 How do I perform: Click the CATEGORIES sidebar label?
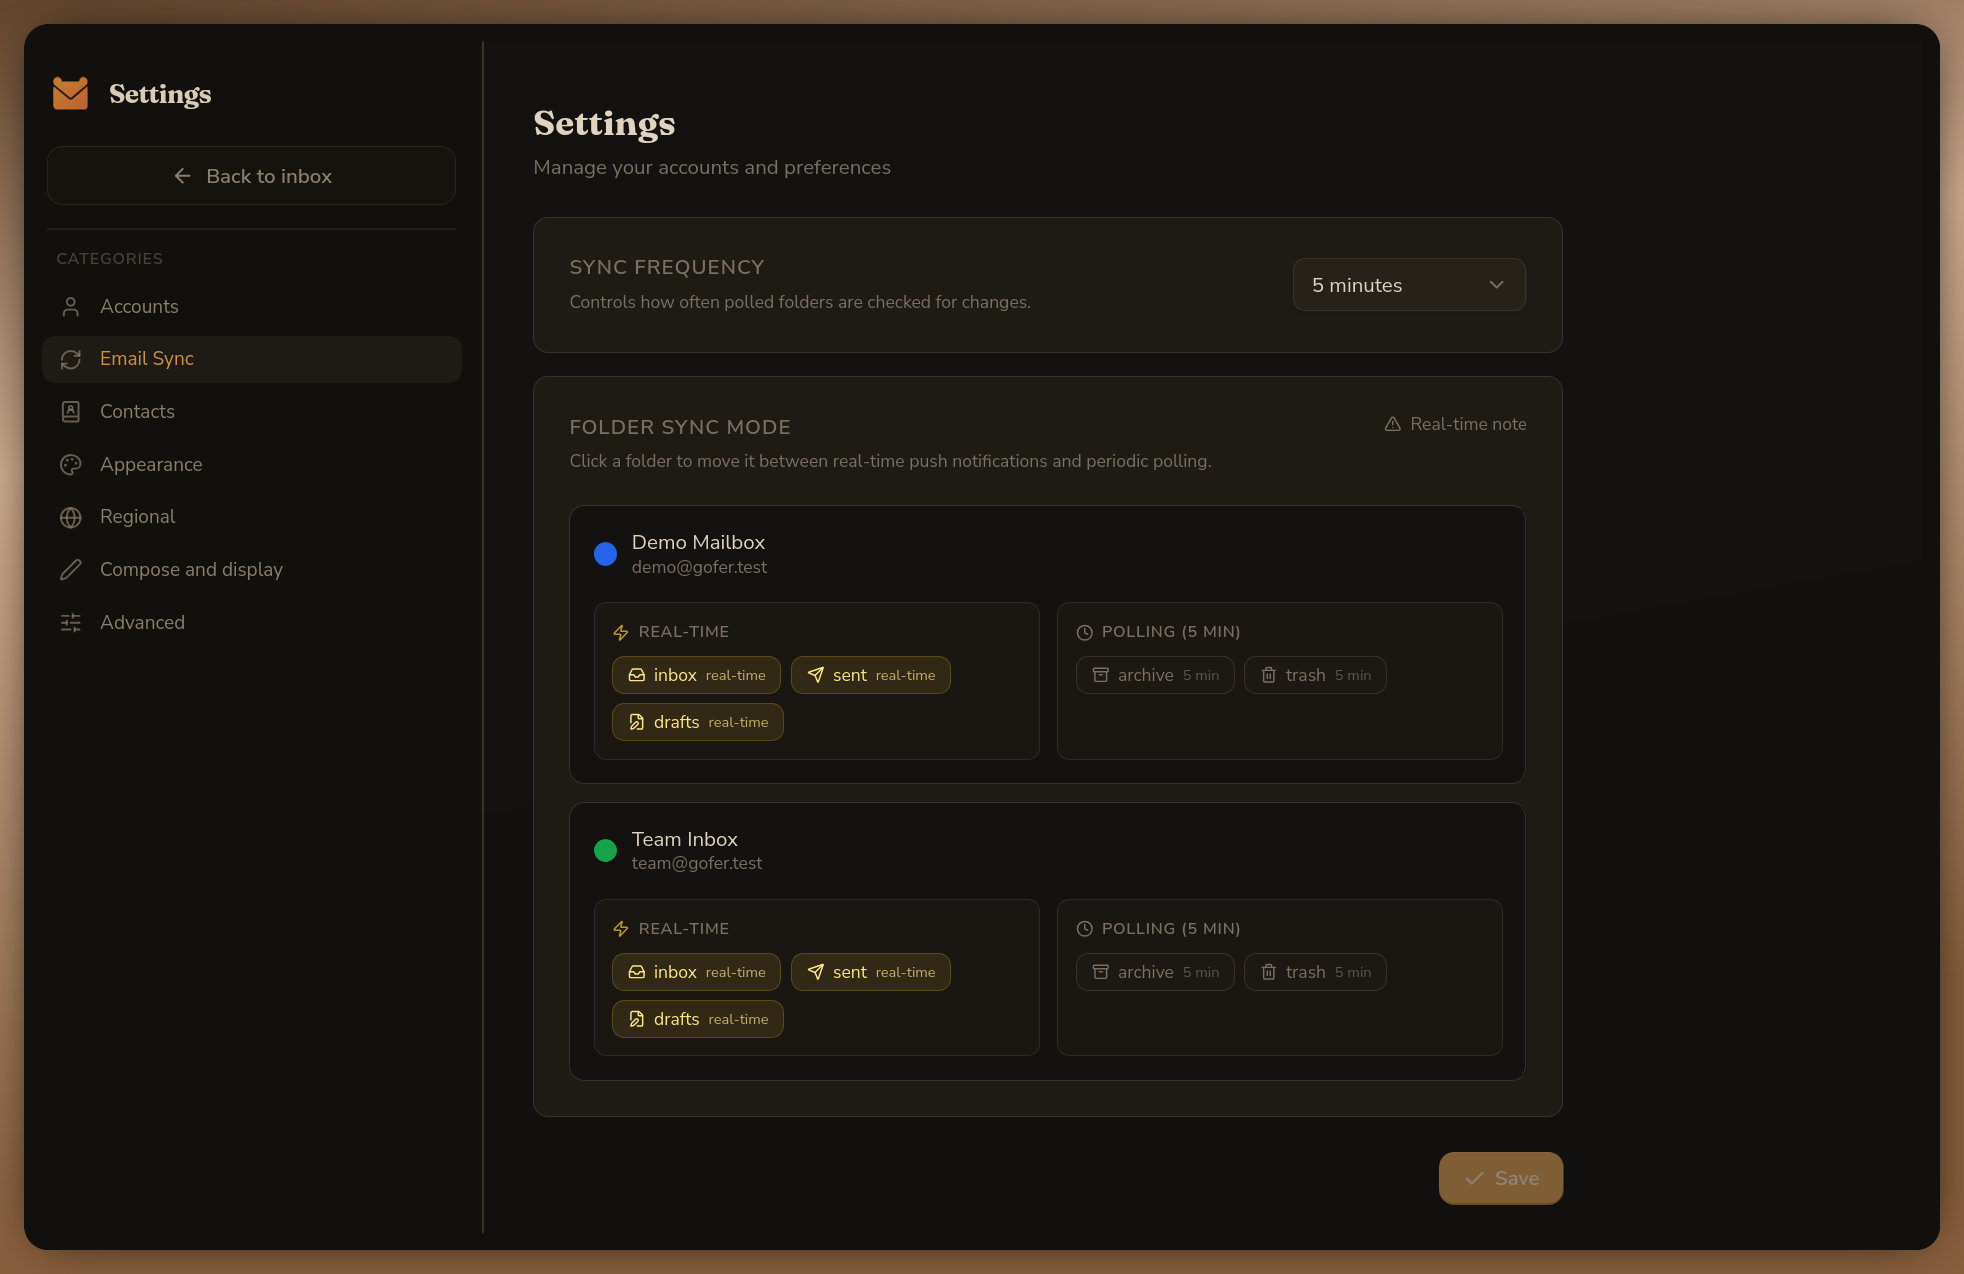(x=109, y=258)
